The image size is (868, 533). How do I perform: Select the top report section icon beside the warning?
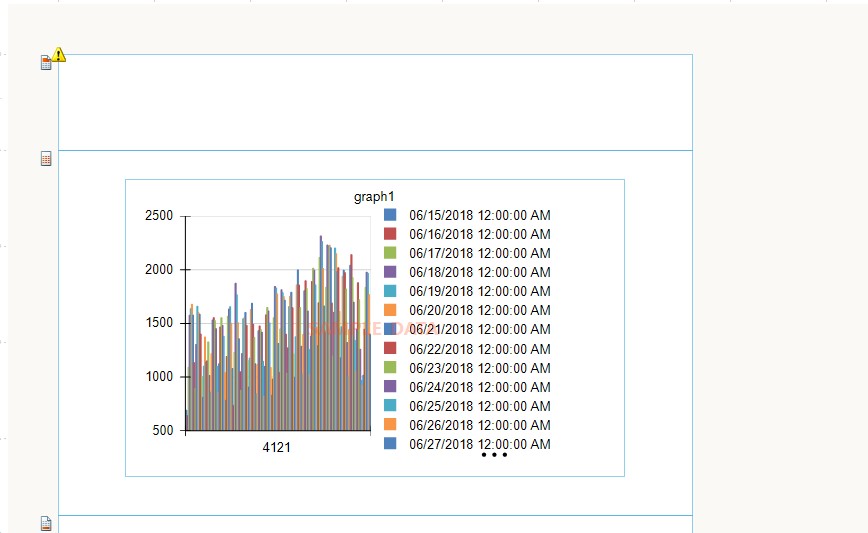click(x=46, y=63)
